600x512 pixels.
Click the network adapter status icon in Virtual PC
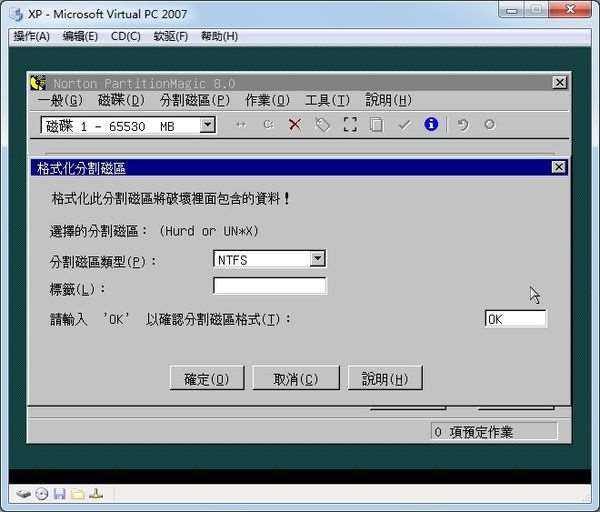[x=96, y=494]
